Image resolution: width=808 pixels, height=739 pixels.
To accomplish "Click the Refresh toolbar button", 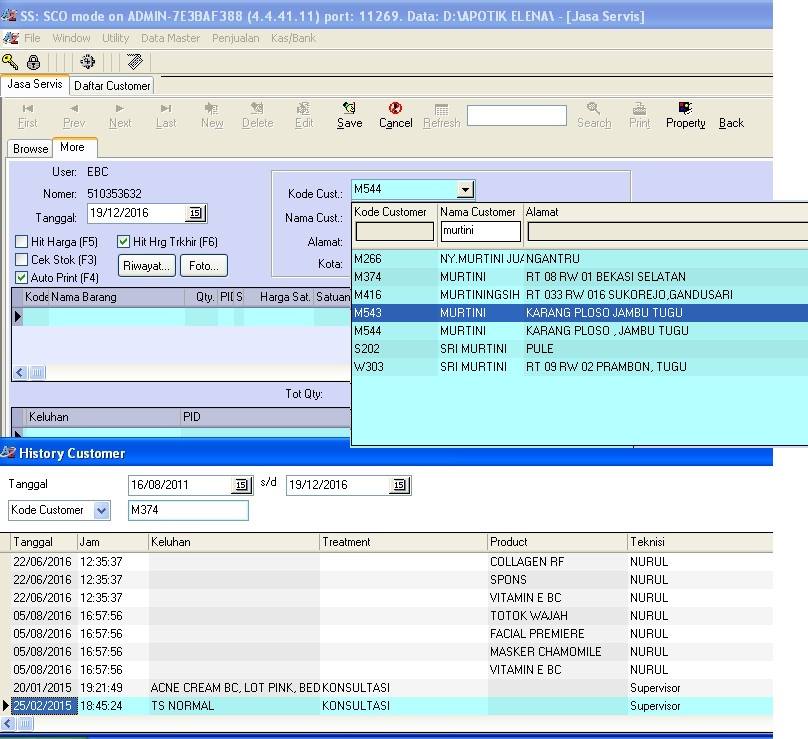I will pos(442,116).
